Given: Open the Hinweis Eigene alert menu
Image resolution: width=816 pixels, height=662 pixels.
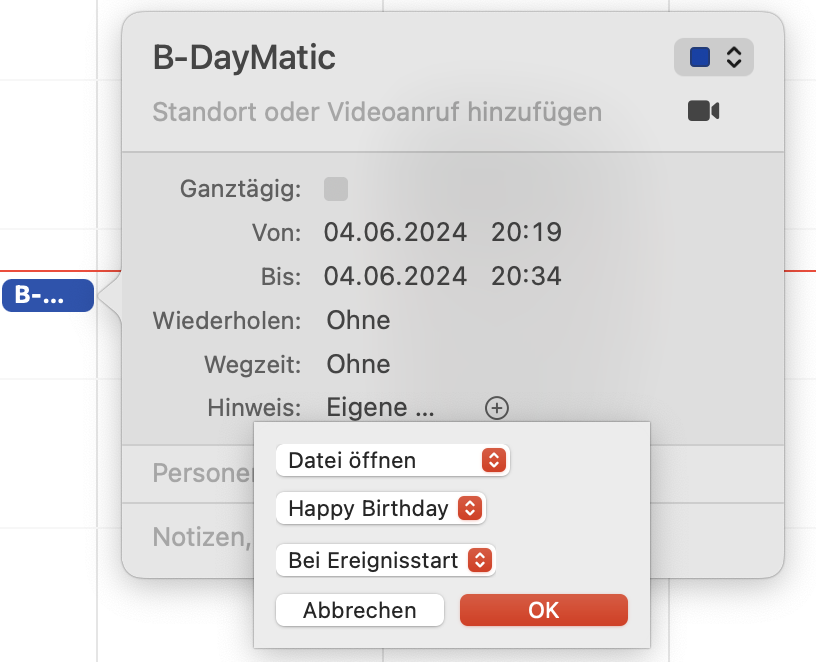Looking at the screenshot, I should 380,408.
